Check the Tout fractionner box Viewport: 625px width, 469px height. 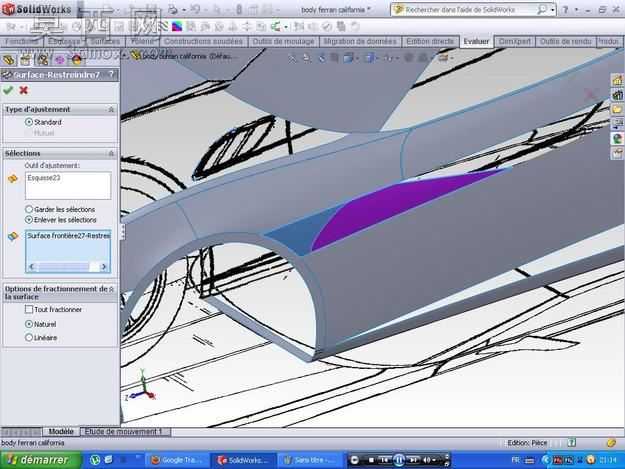(29, 309)
